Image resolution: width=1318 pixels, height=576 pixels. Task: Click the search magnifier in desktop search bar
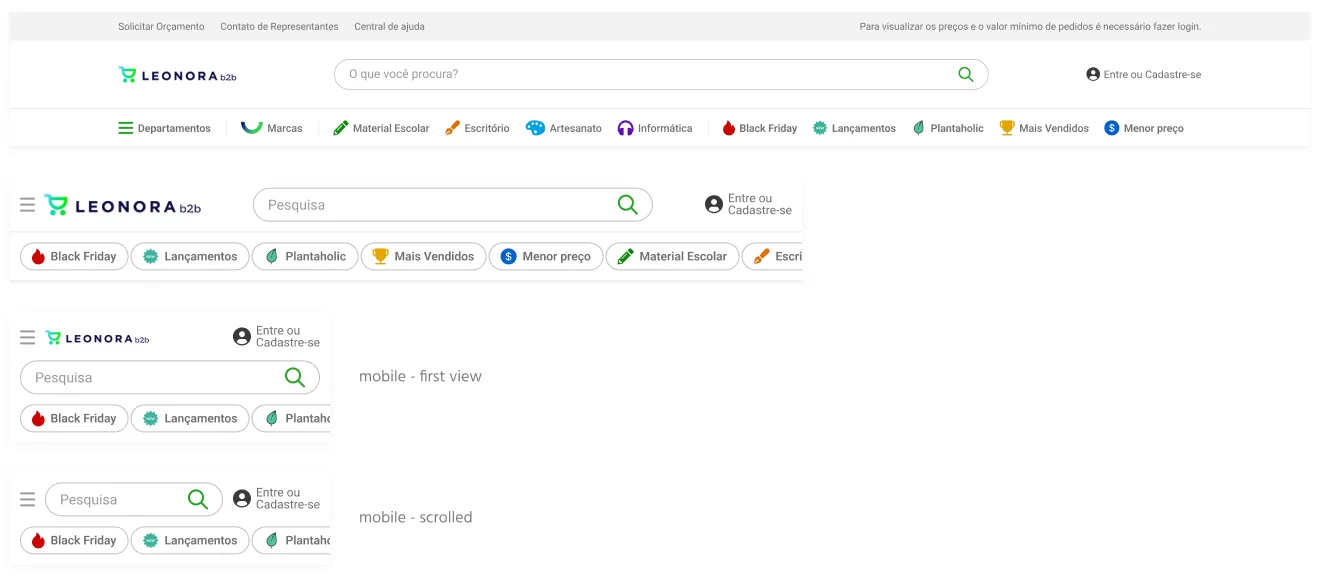pos(965,74)
